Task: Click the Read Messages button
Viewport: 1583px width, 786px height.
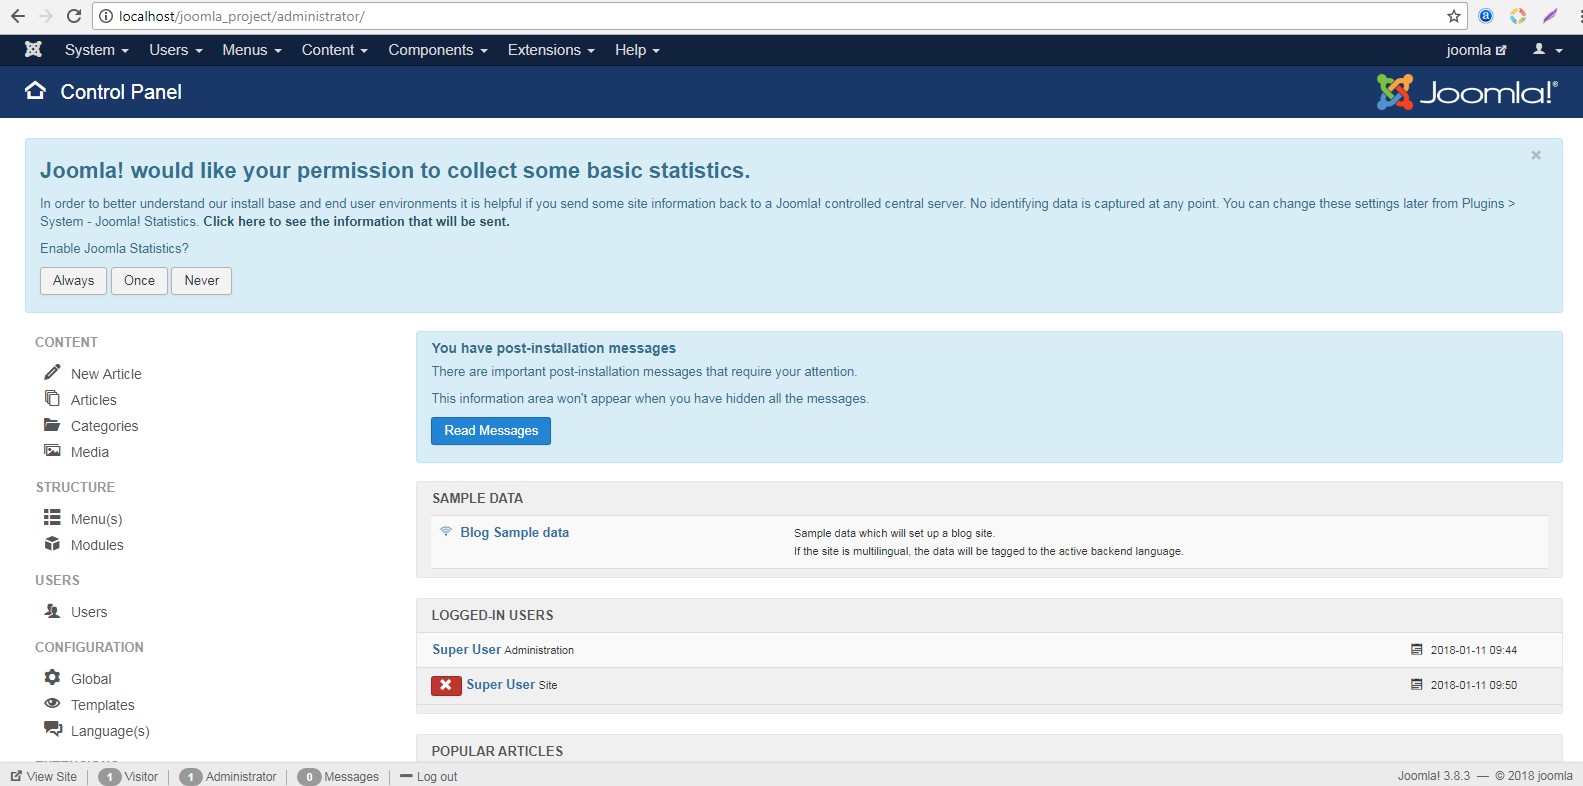Action: pyautogui.click(x=491, y=431)
